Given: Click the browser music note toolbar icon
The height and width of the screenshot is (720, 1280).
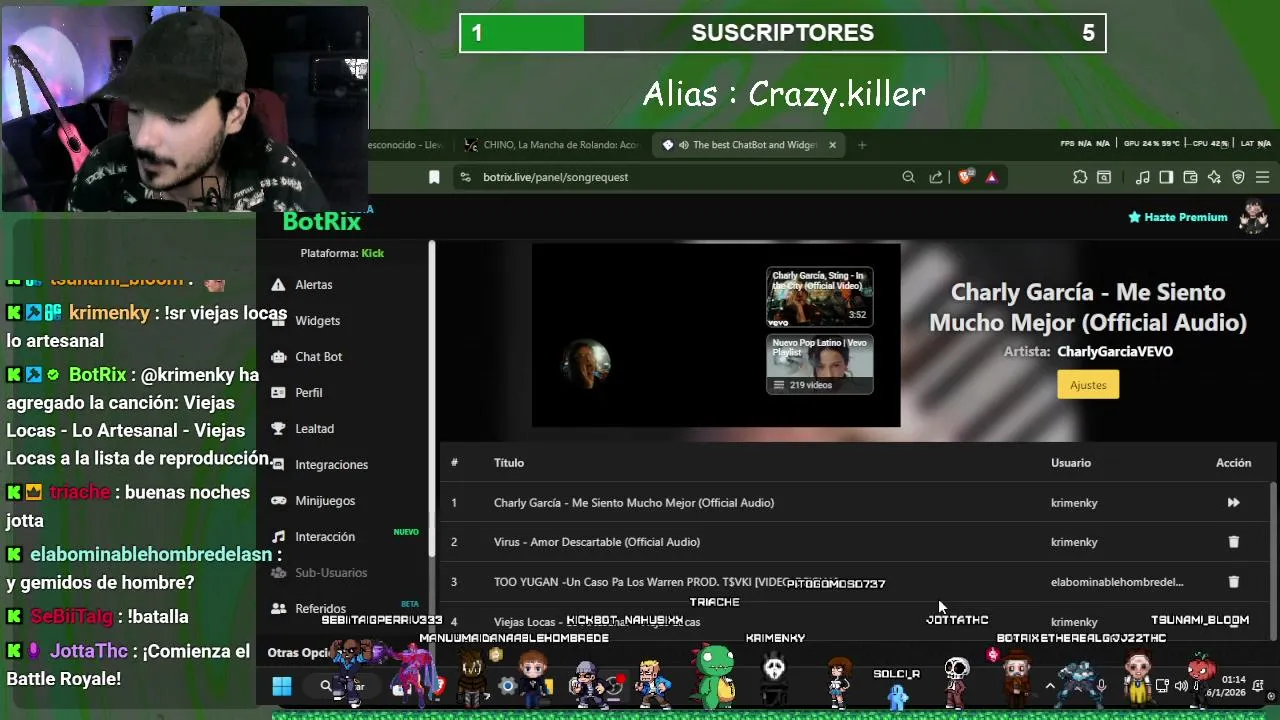Looking at the screenshot, I should click(1142, 177).
